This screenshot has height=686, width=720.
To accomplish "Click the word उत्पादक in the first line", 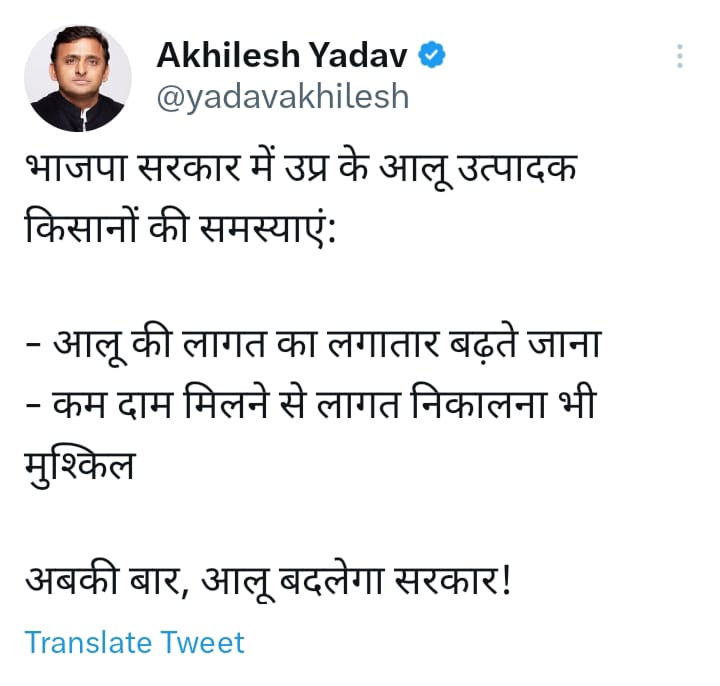I will click(x=517, y=169).
